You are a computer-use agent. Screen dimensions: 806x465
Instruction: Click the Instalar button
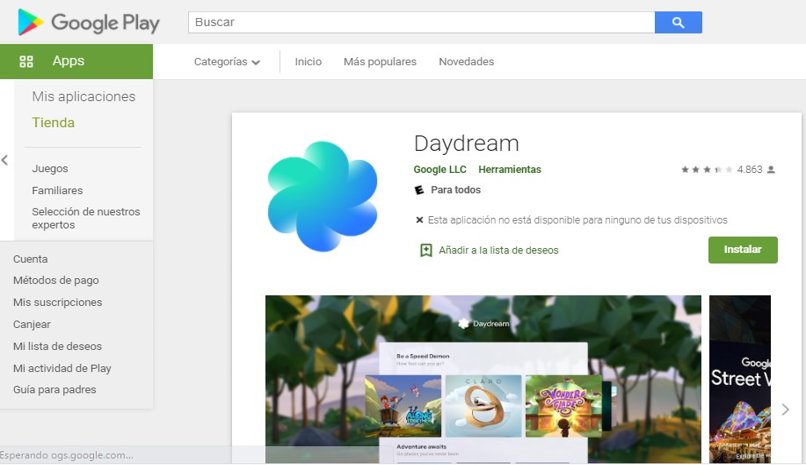click(743, 250)
